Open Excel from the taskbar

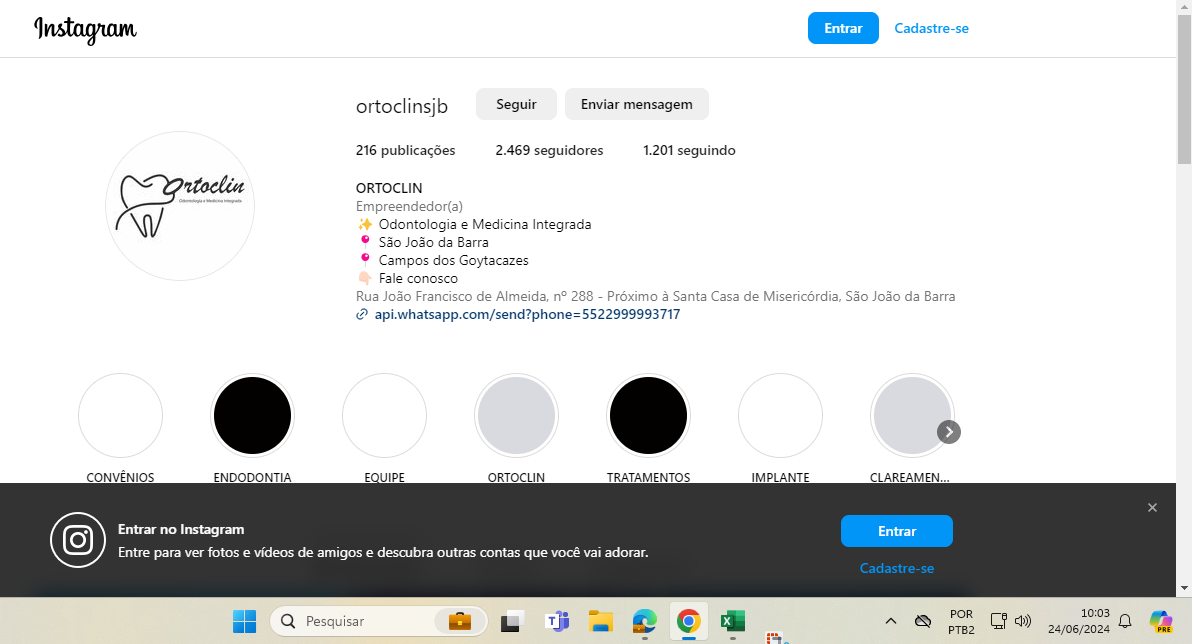click(x=733, y=621)
